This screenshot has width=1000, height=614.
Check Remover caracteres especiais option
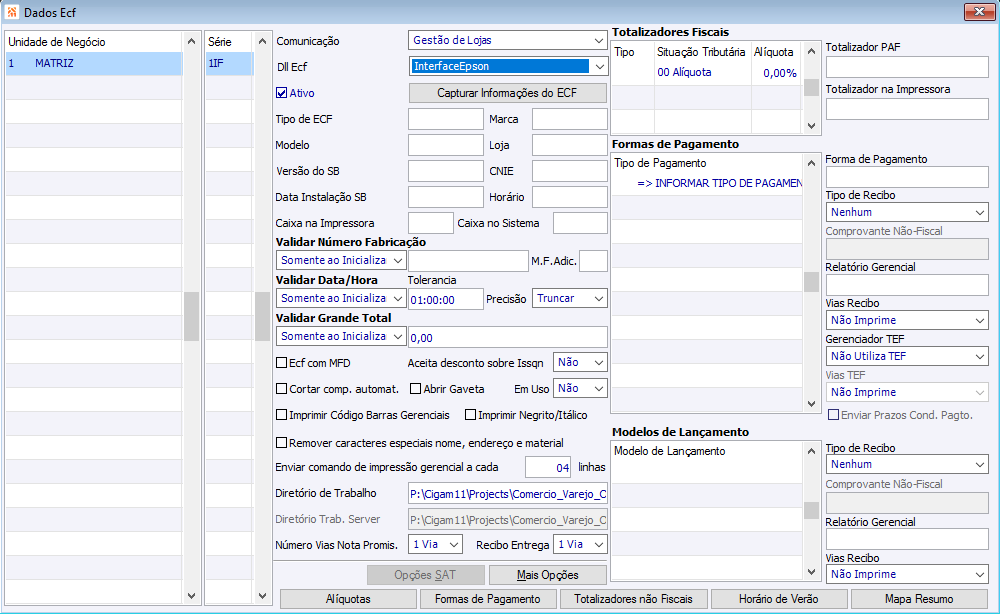281,442
